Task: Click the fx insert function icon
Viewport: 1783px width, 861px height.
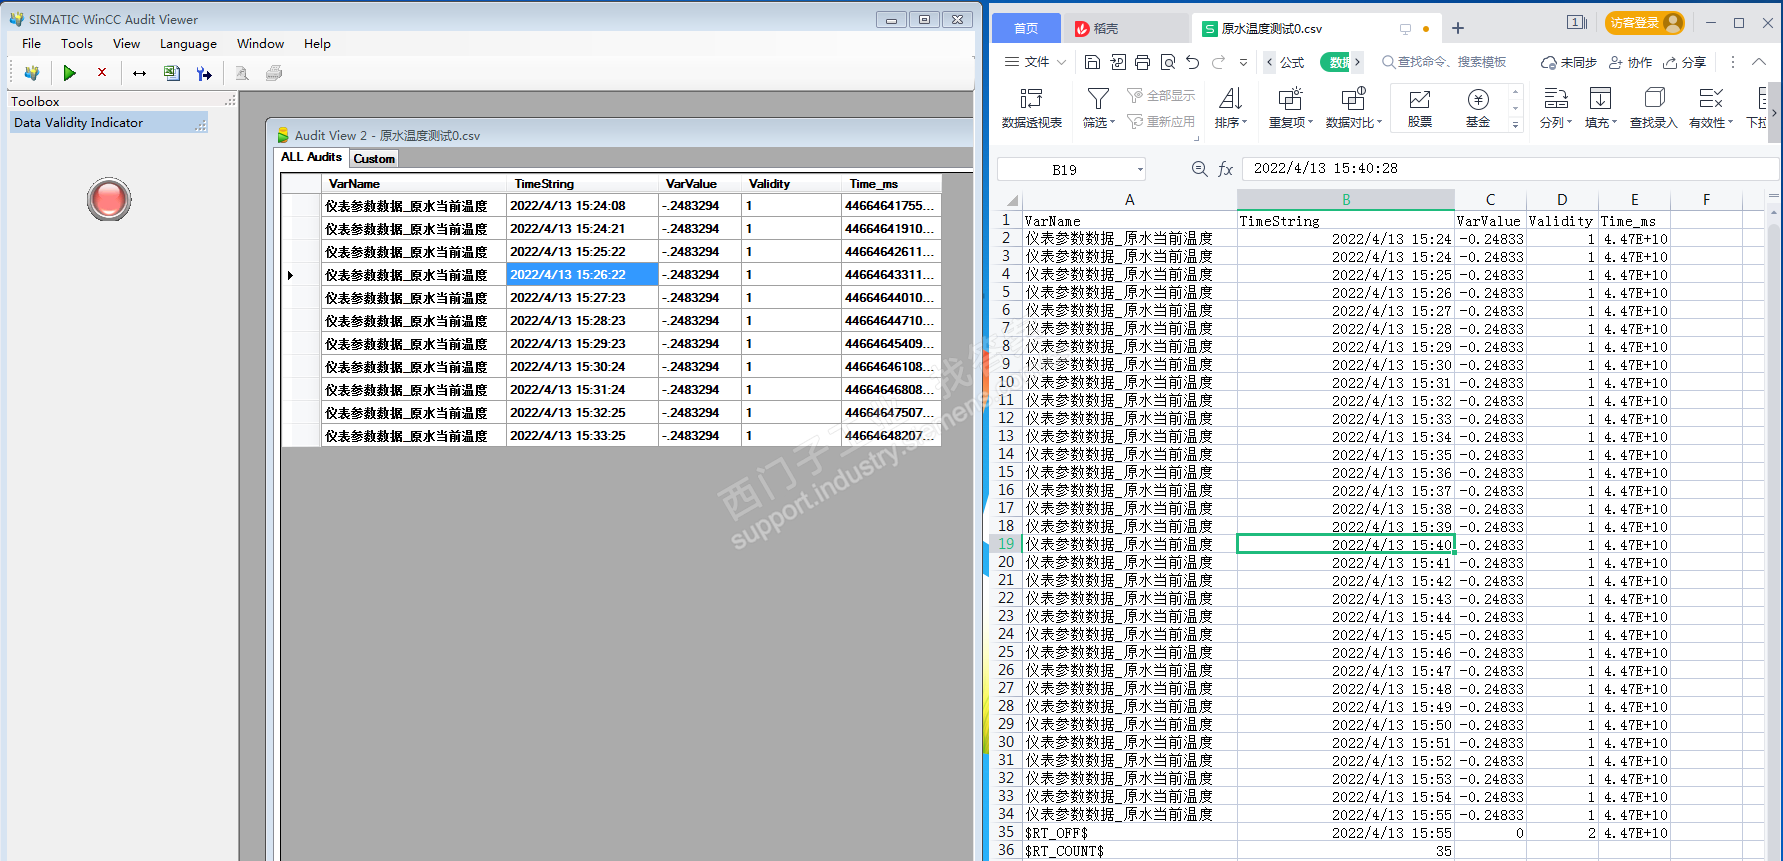Action: pos(1226,169)
